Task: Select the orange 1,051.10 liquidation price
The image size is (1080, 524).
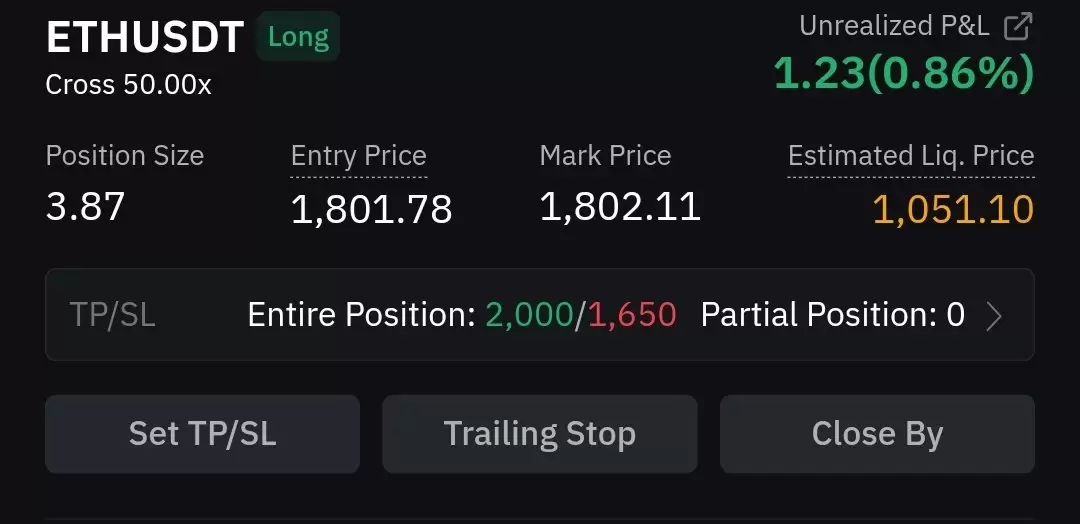Action: [x=953, y=209]
